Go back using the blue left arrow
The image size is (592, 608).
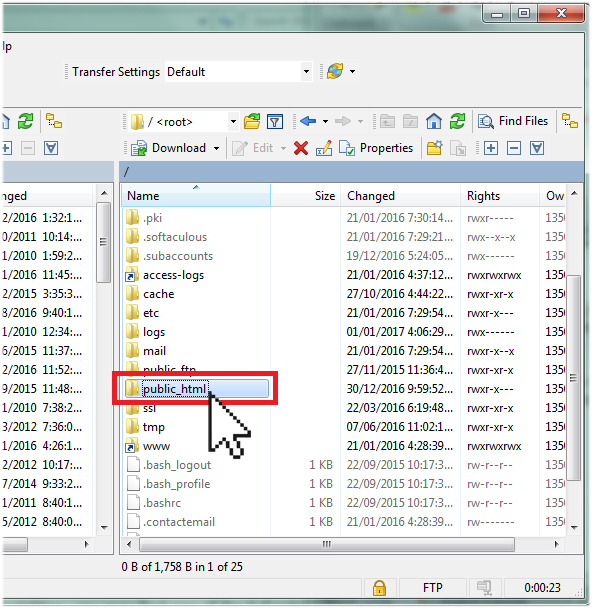[308, 121]
